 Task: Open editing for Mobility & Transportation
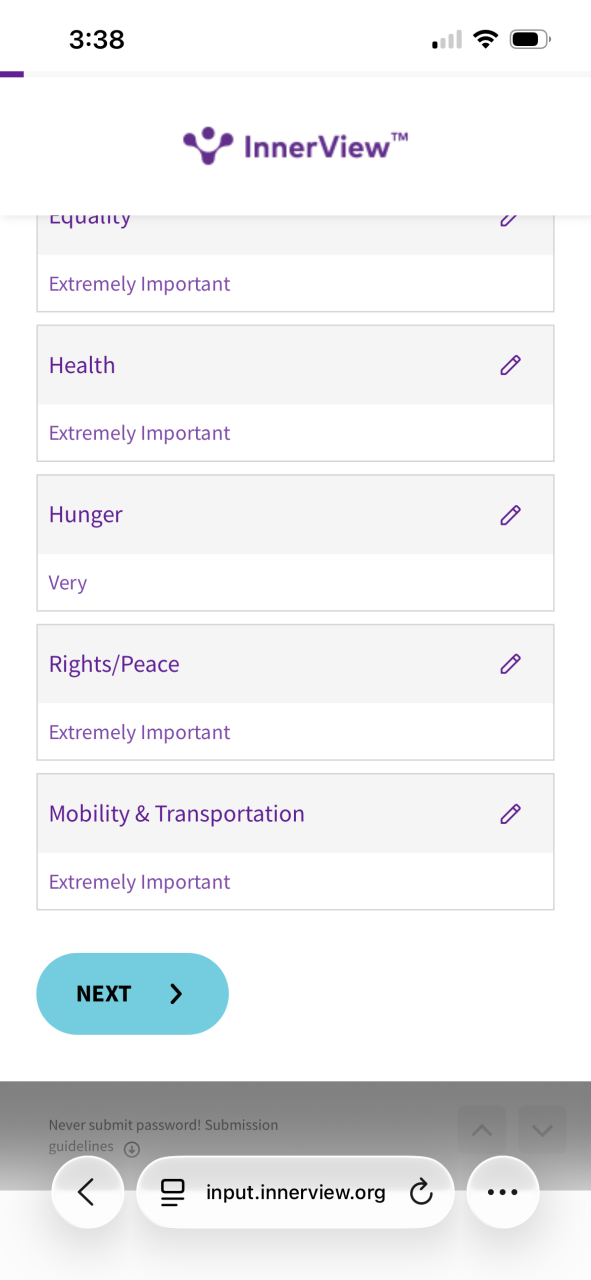pyautogui.click(x=510, y=814)
